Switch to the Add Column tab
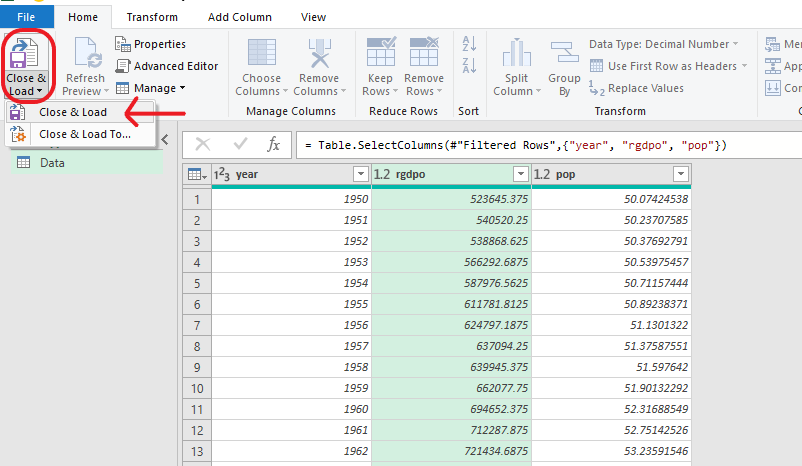The image size is (802, 466). [x=239, y=17]
